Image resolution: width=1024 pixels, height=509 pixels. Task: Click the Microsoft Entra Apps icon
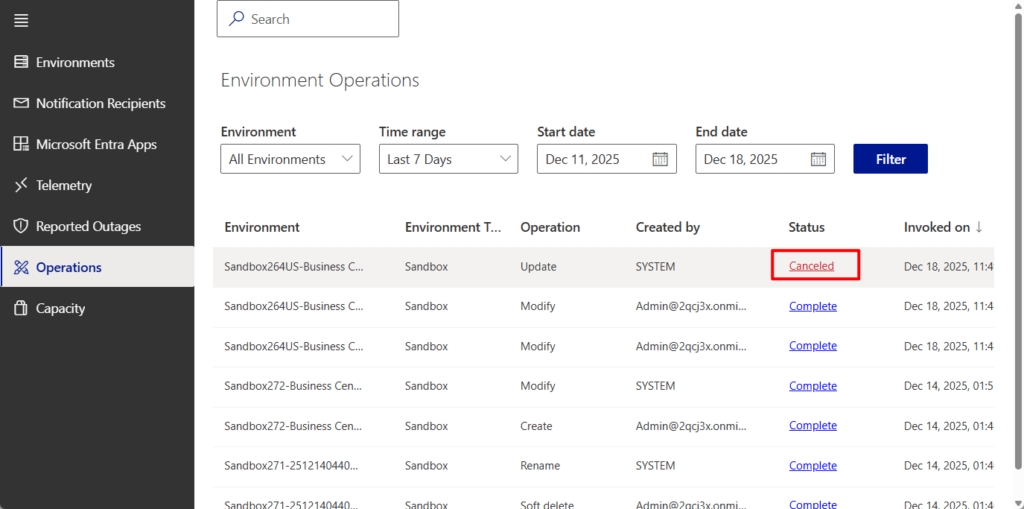[x=21, y=144]
